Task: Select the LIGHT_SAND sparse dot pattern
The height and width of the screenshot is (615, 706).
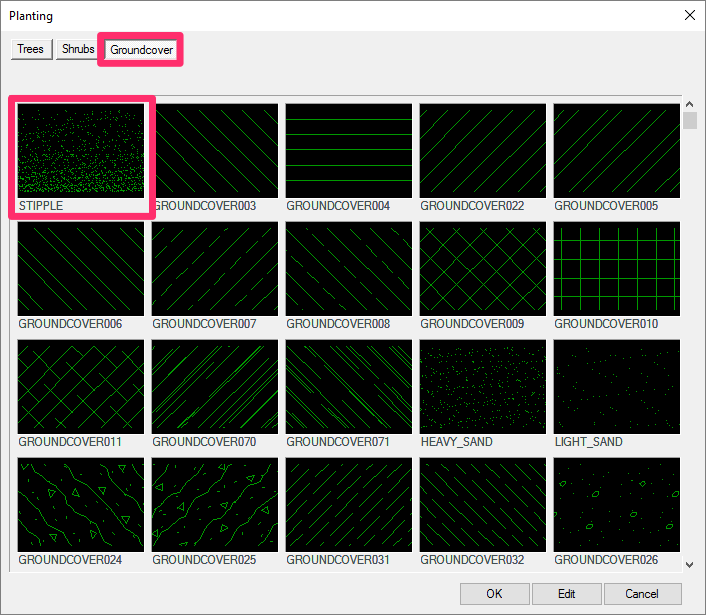Action: point(617,387)
